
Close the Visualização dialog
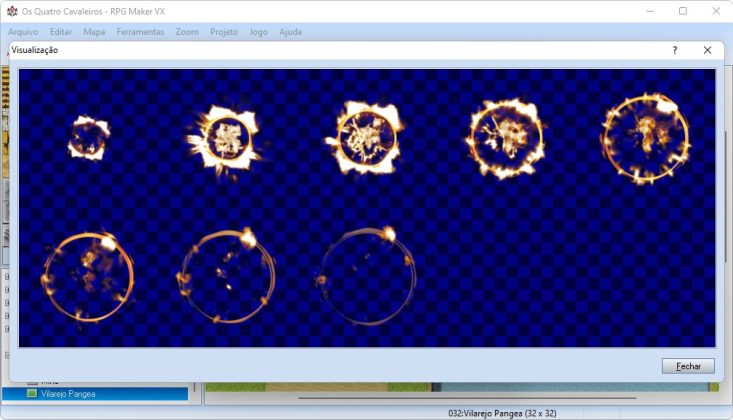pyautogui.click(x=707, y=50)
